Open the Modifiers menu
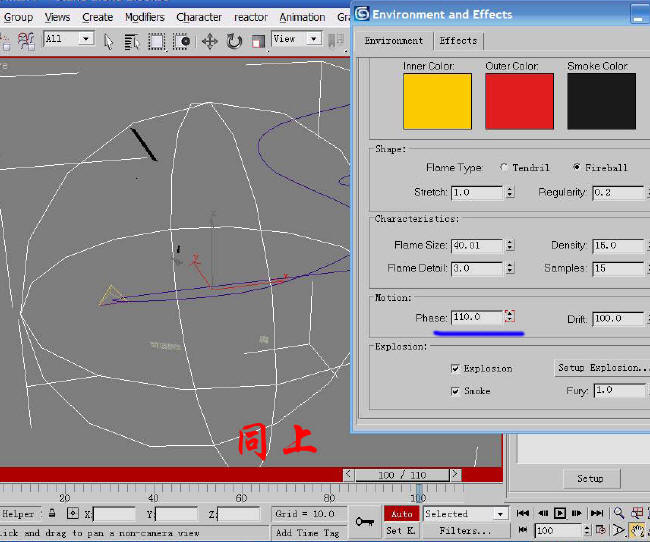The height and width of the screenshot is (542, 650). [144, 17]
